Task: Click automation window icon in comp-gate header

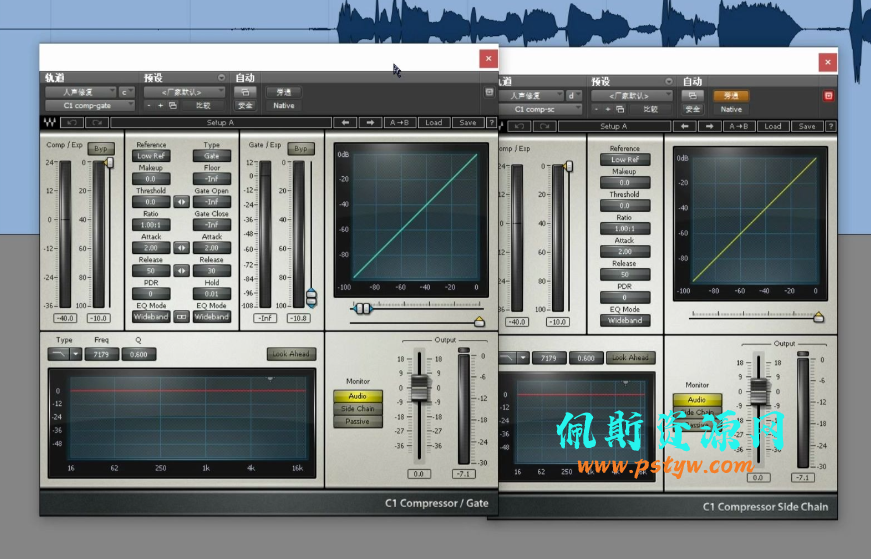Action: click(245, 92)
